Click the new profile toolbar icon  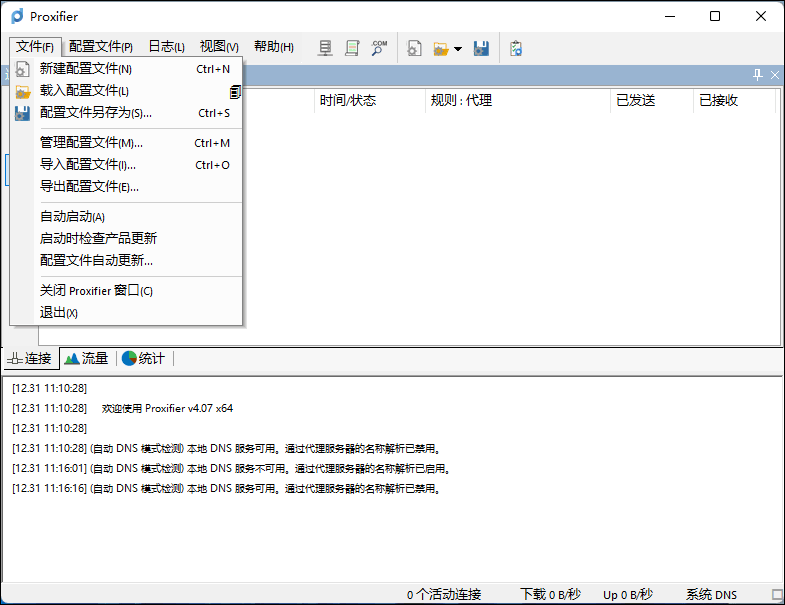[x=415, y=47]
